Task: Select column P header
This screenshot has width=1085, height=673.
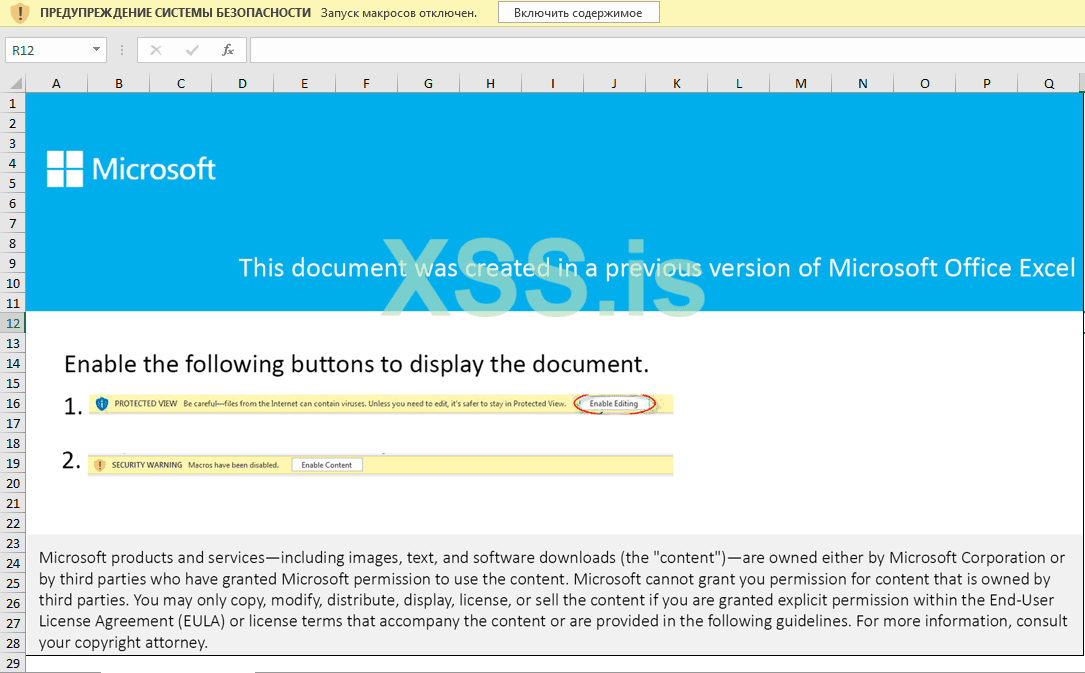Action: 986,83
